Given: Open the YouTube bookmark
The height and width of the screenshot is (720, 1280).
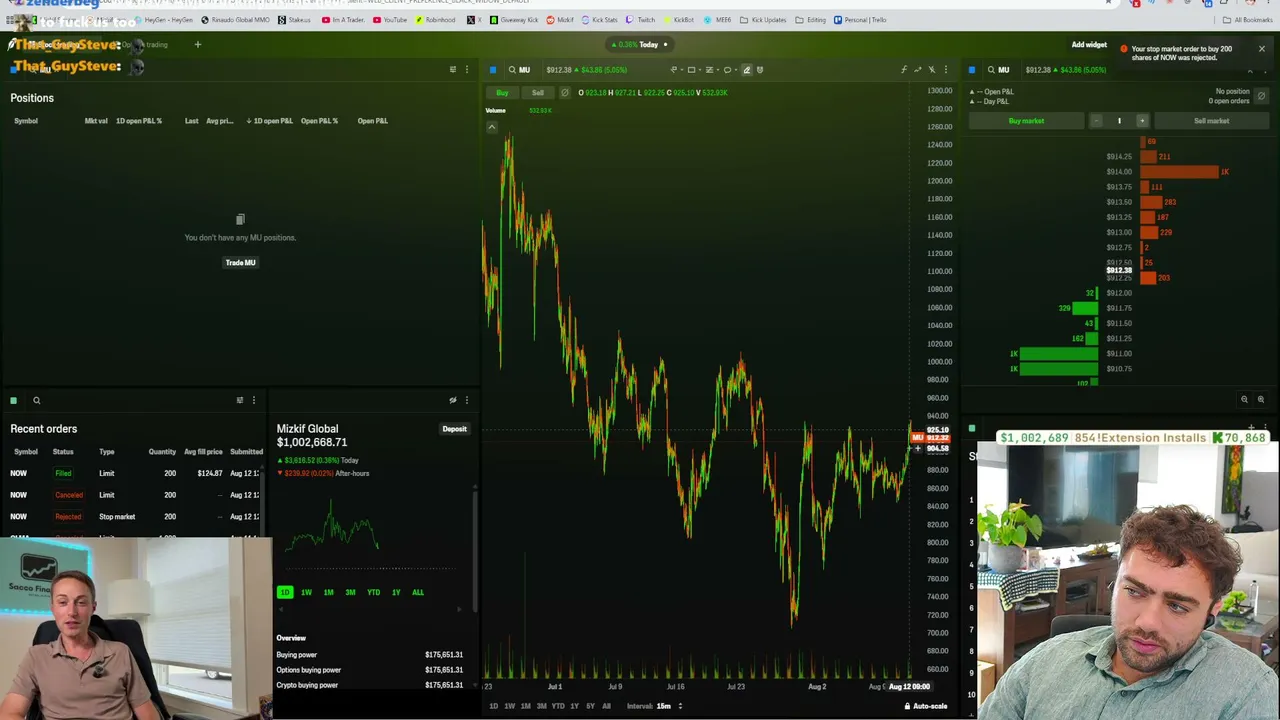Looking at the screenshot, I should click(390, 20).
